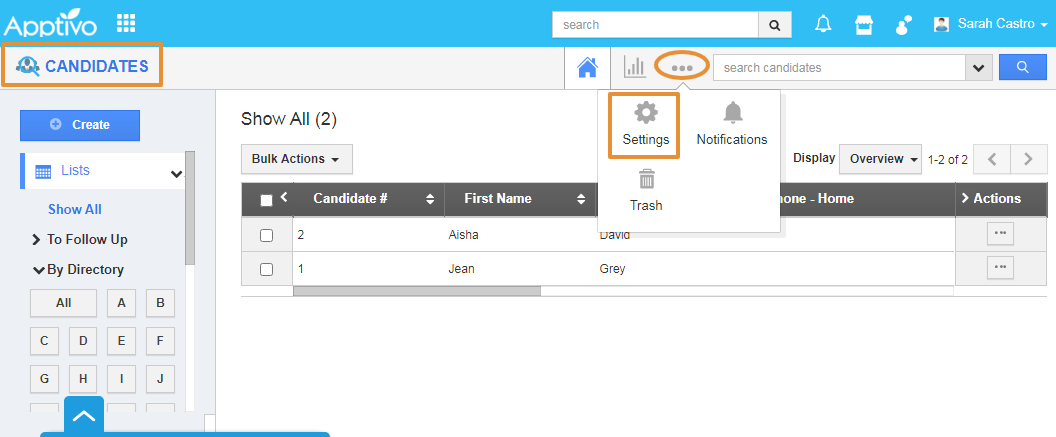Filter directory by letter F
1056x437 pixels.
(x=160, y=341)
